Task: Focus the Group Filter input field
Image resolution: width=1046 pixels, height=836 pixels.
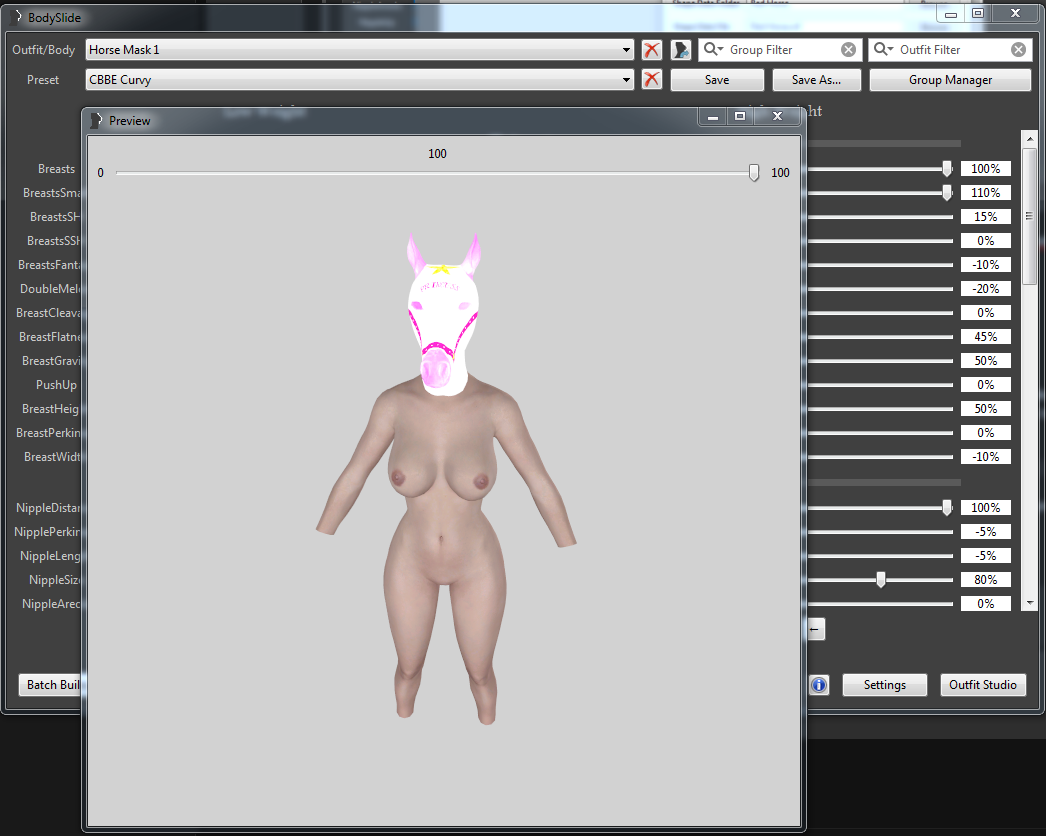Action: click(x=782, y=50)
